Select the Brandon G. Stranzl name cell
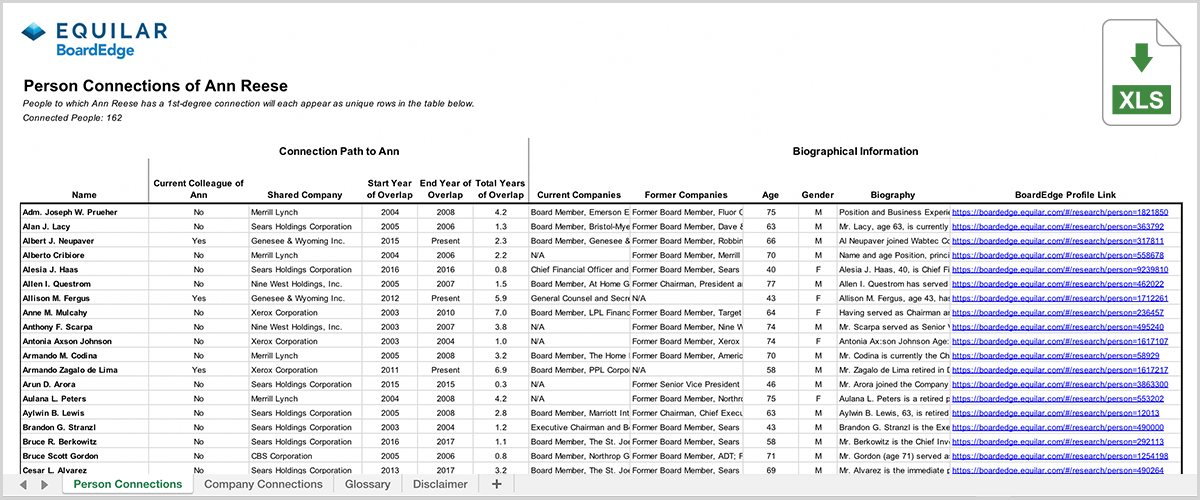 coord(84,426)
